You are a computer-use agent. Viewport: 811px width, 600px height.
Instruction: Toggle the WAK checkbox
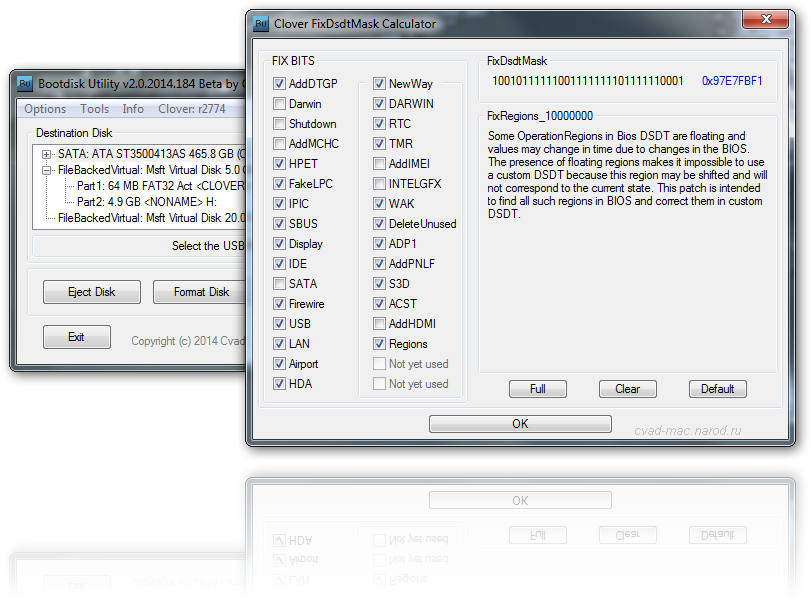[x=379, y=203]
